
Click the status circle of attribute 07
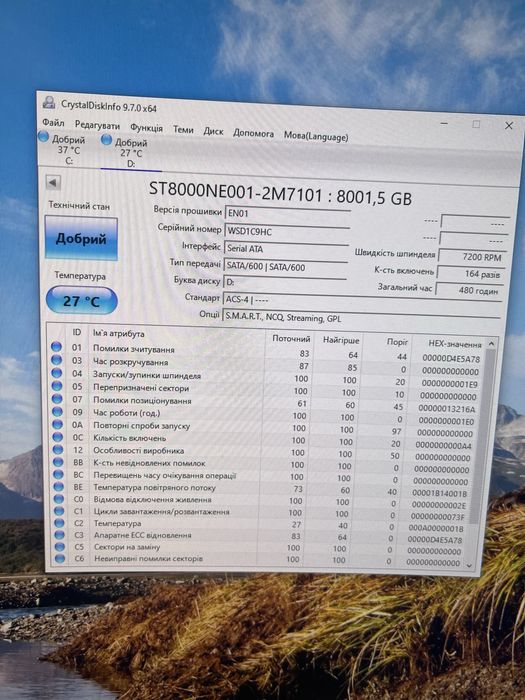pos(57,398)
